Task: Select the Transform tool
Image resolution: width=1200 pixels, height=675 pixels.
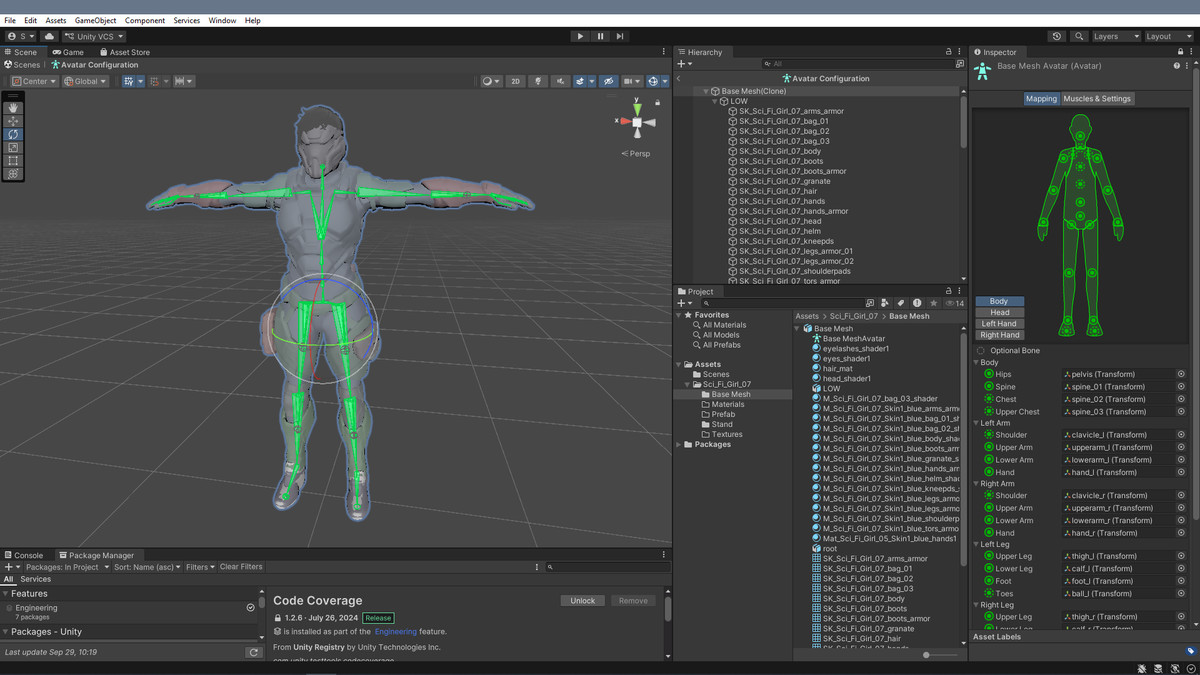Action: click(x=13, y=173)
